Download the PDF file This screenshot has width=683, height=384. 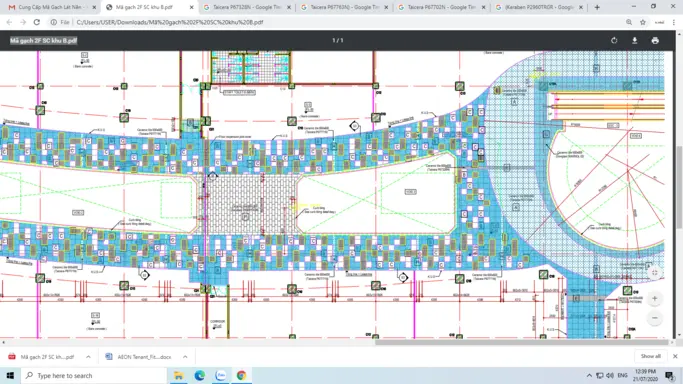point(635,40)
